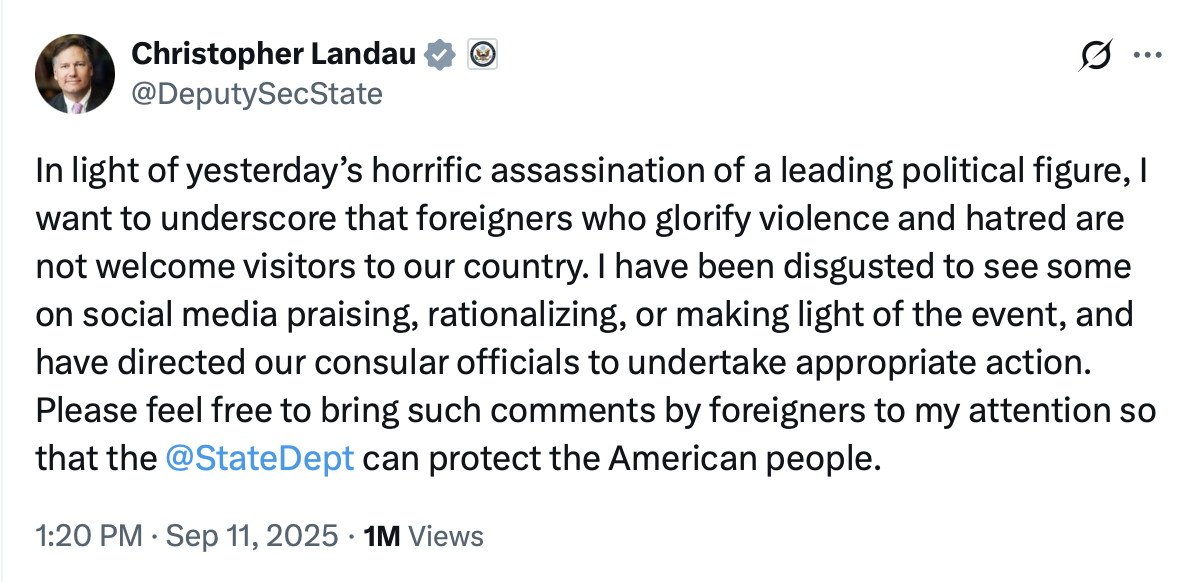
Task: Open the @DeputySecState handle link
Action: coord(257,94)
